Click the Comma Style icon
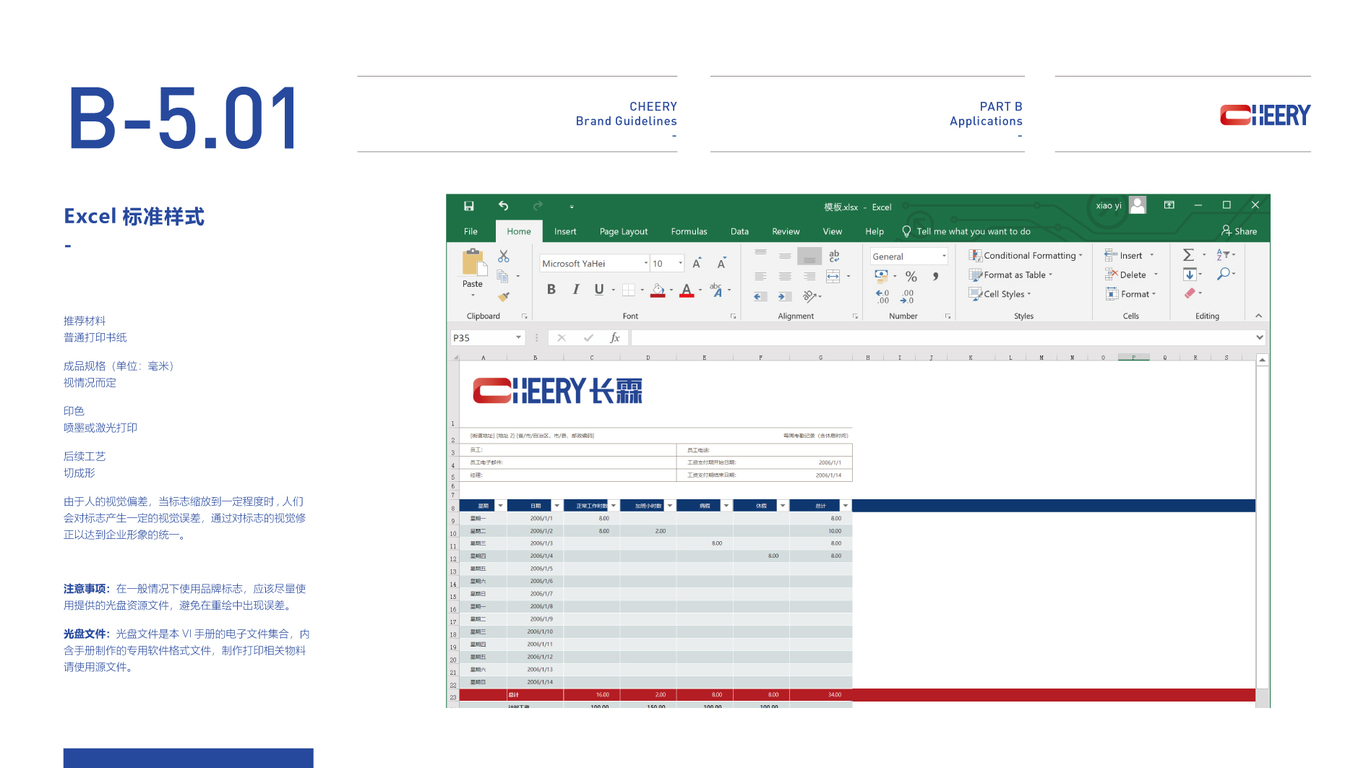This screenshot has width=1366, height=768. 936,277
